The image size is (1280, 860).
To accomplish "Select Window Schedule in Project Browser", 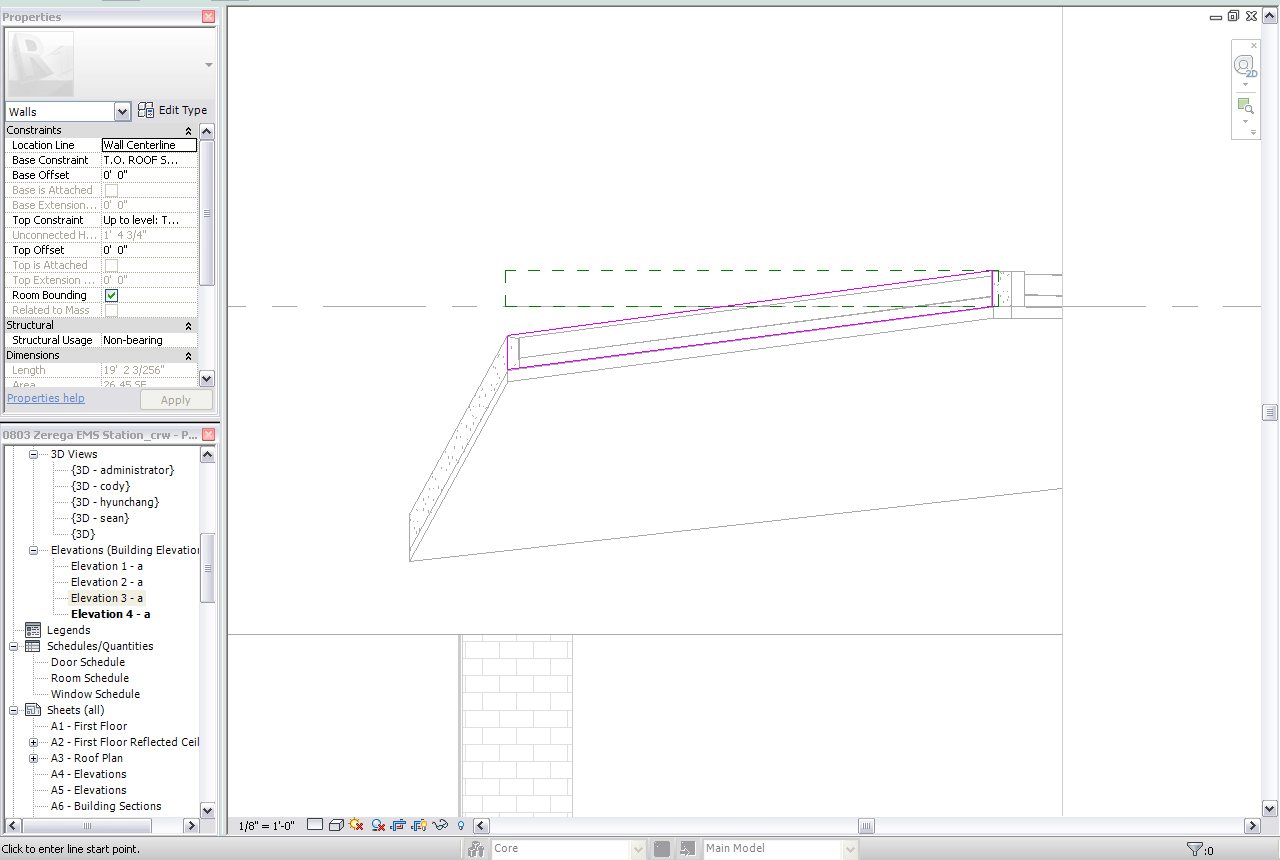I will pos(95,694).
